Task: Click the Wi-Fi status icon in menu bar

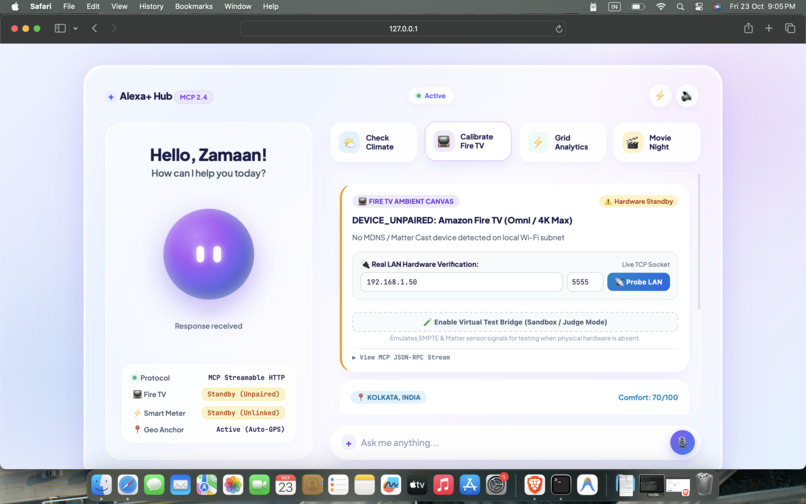Action: pos(661,7)
